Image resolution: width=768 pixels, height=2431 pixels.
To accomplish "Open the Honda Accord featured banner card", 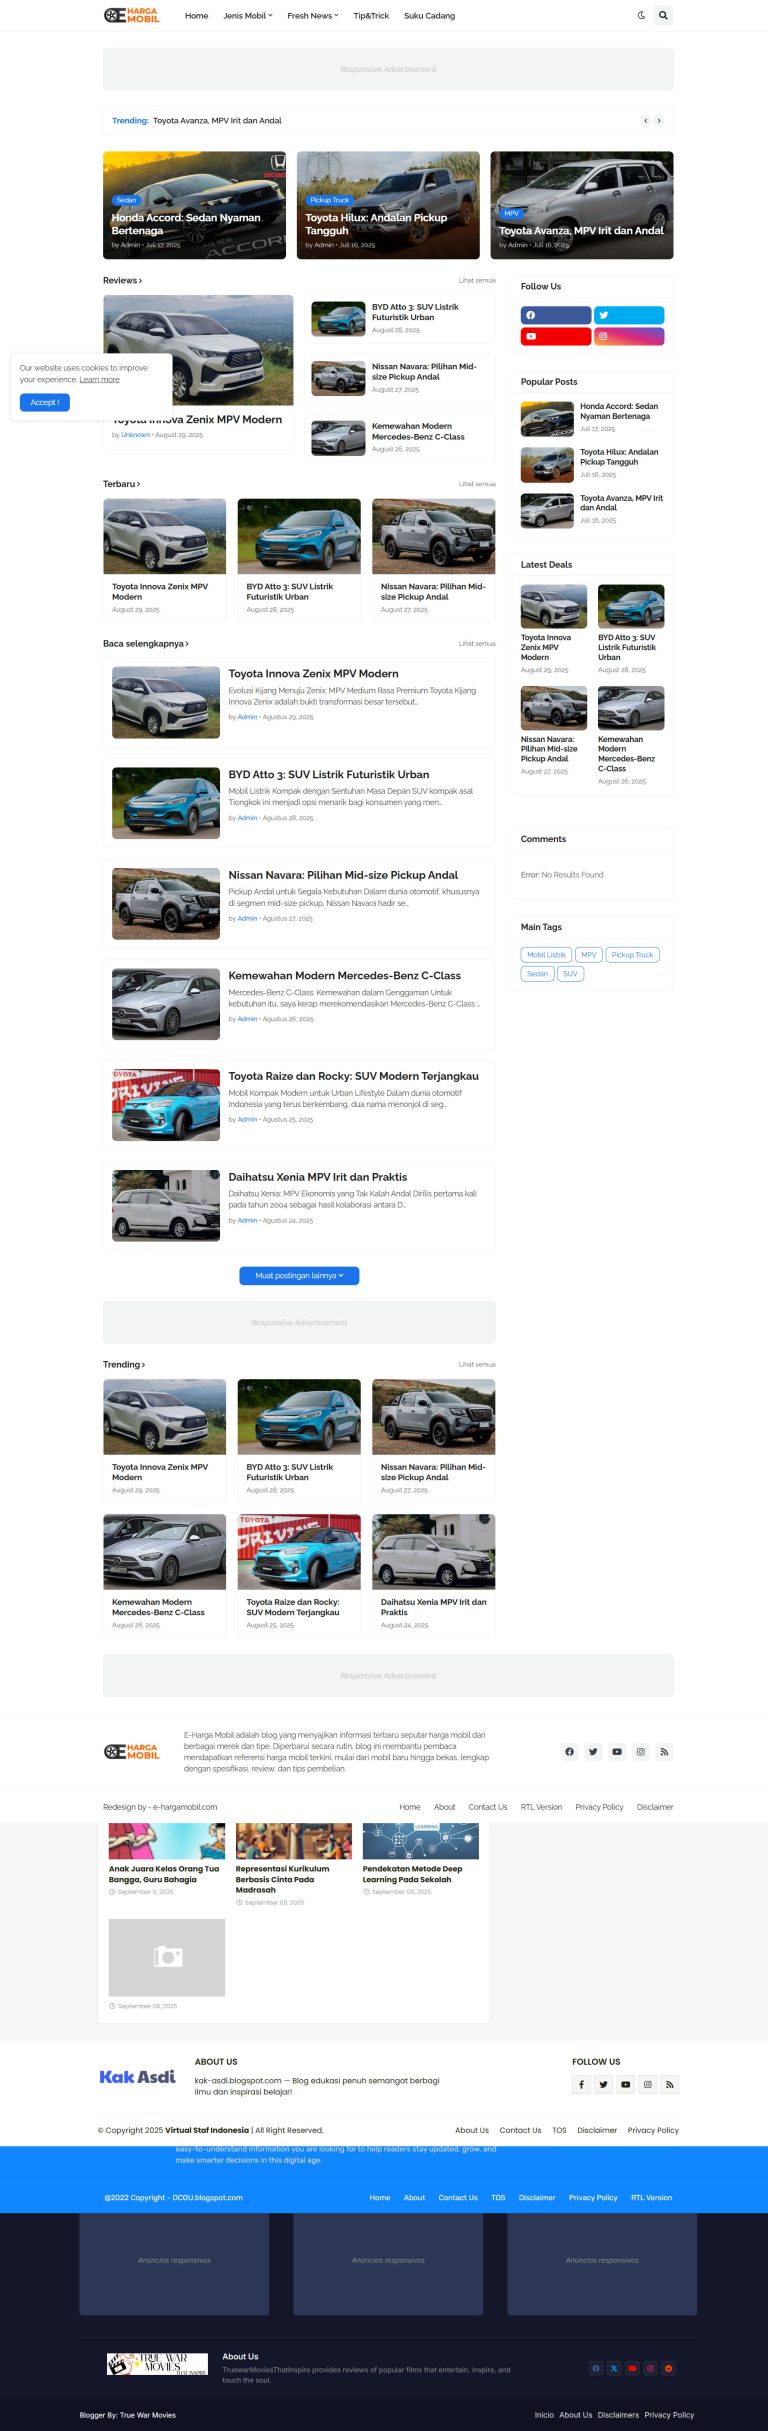I will (x=194, y=205).
